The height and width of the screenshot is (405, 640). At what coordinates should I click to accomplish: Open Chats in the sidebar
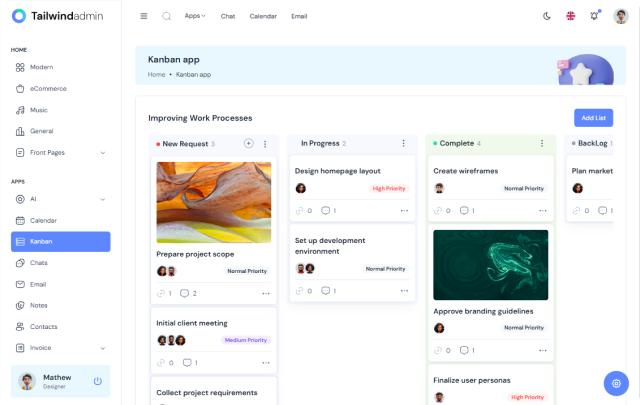point(60,263)
